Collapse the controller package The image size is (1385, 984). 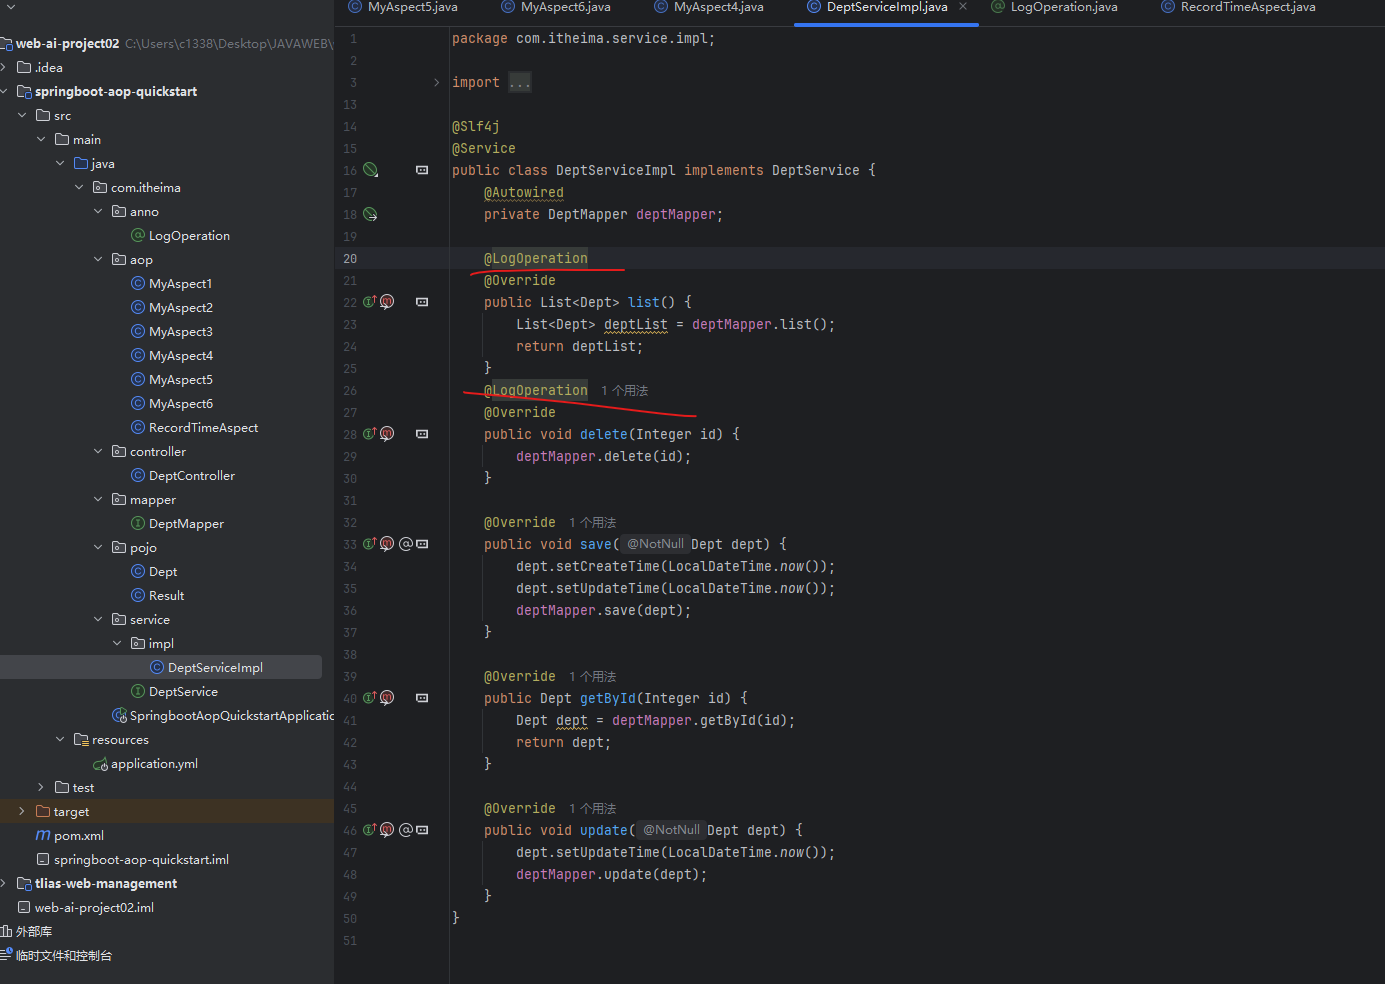[x=98, y=452]
